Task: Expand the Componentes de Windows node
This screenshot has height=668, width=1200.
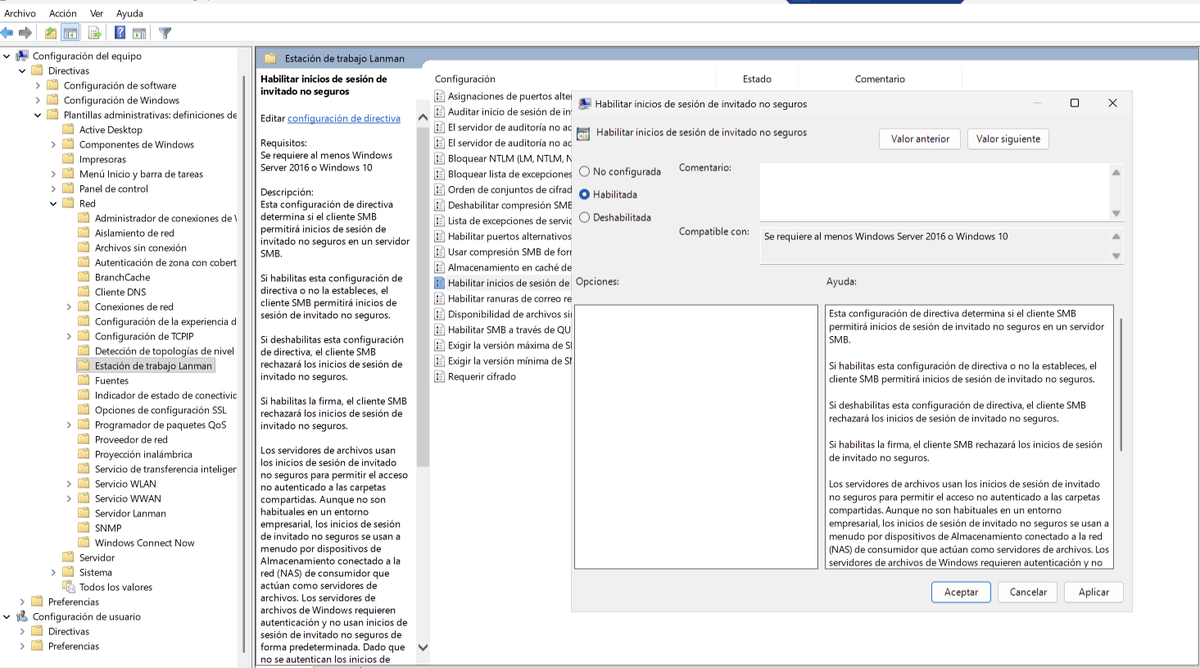Action: 54,145
